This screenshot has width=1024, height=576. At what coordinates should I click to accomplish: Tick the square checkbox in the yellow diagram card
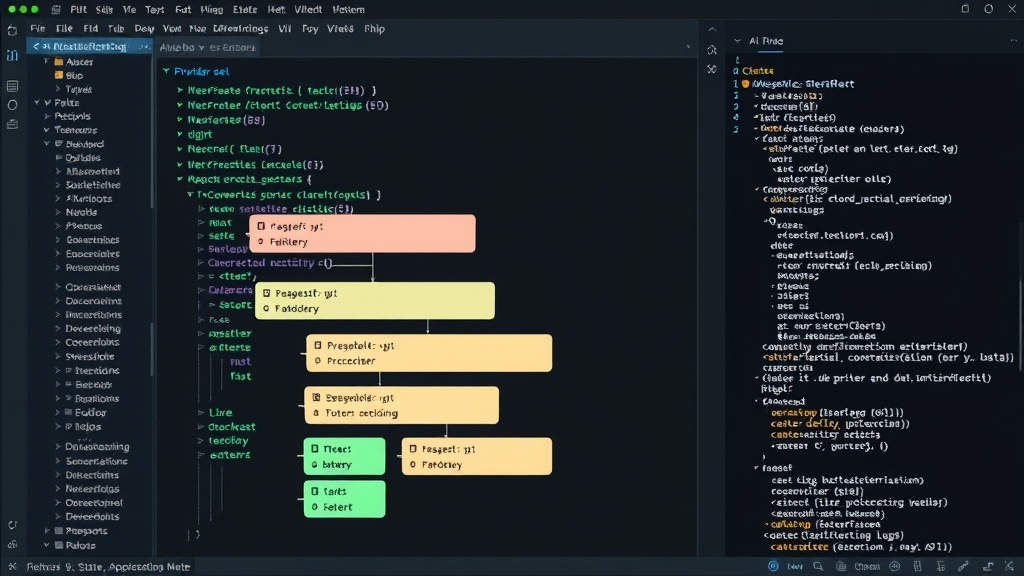pos(266,293)
